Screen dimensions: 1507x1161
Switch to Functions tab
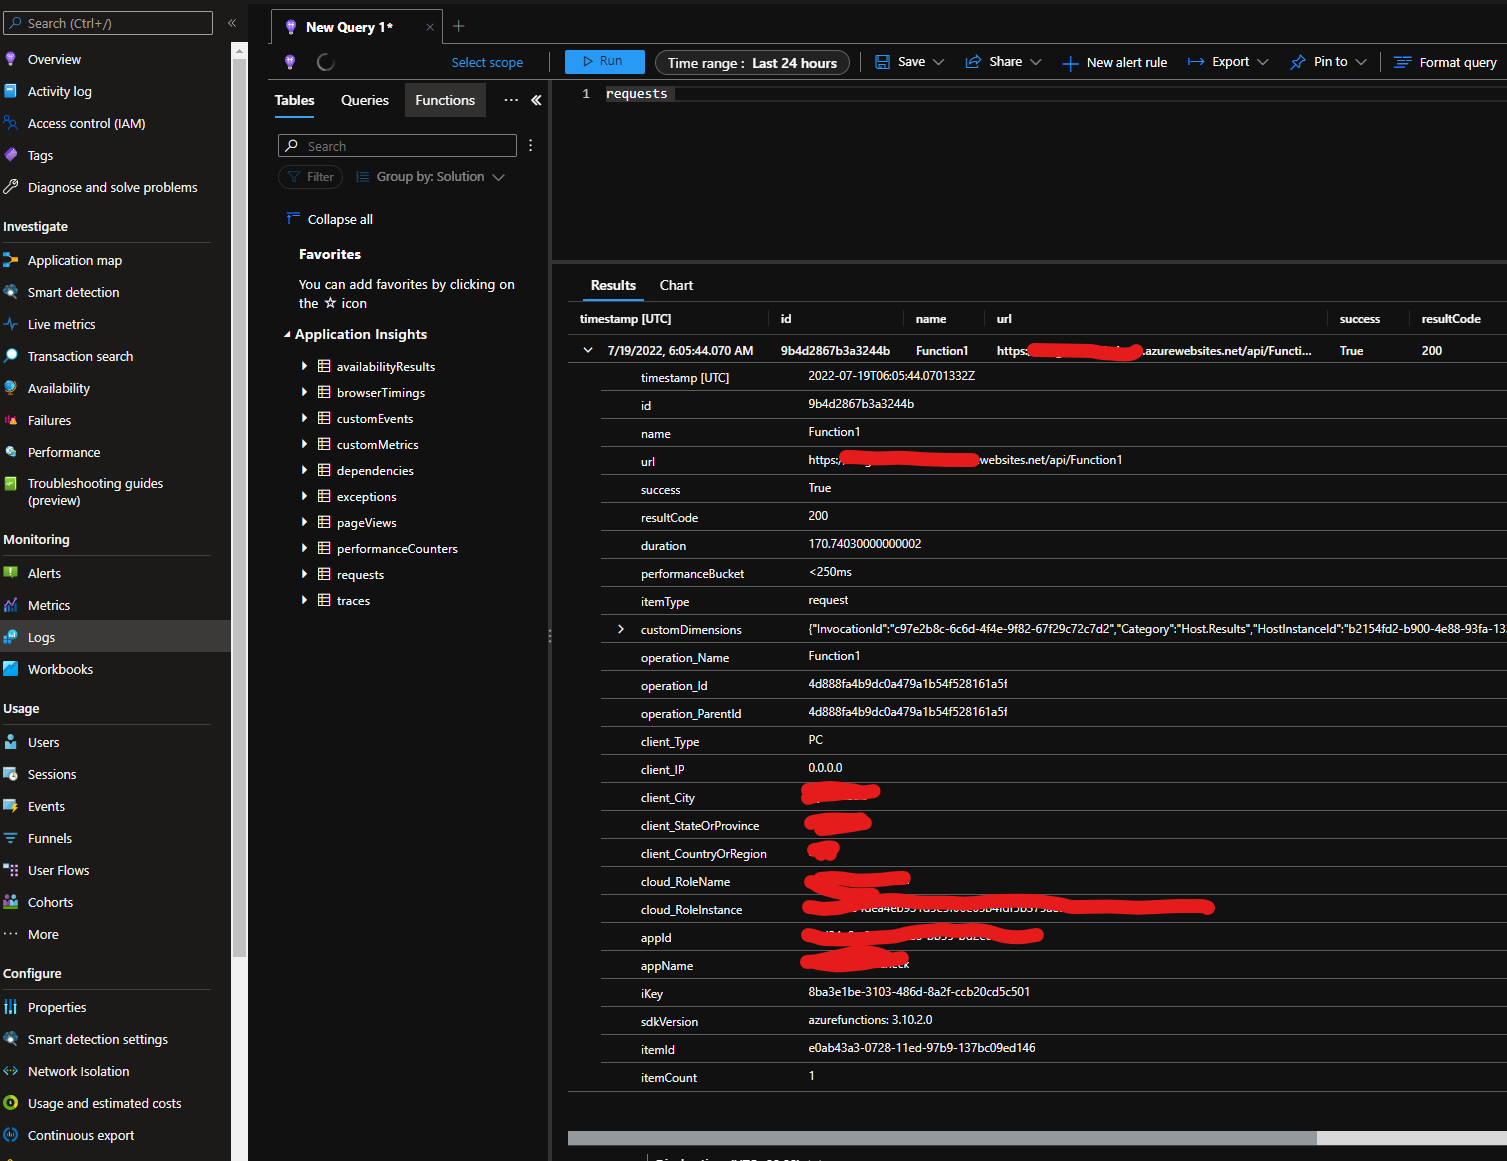[445, 100]
